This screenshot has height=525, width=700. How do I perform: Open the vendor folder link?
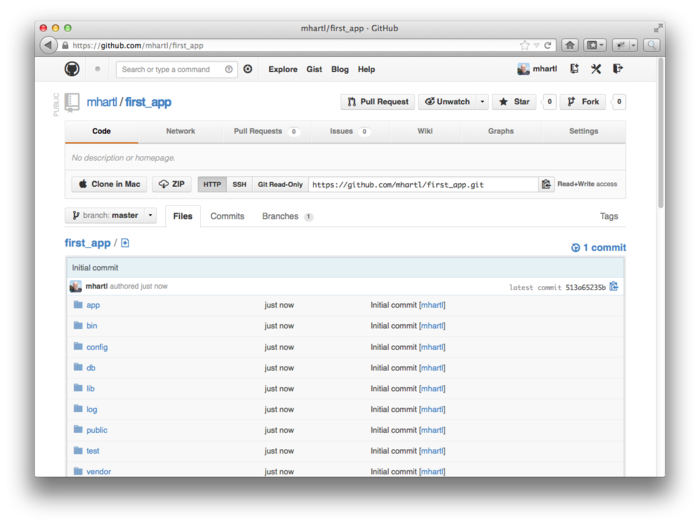click(99, 471)
